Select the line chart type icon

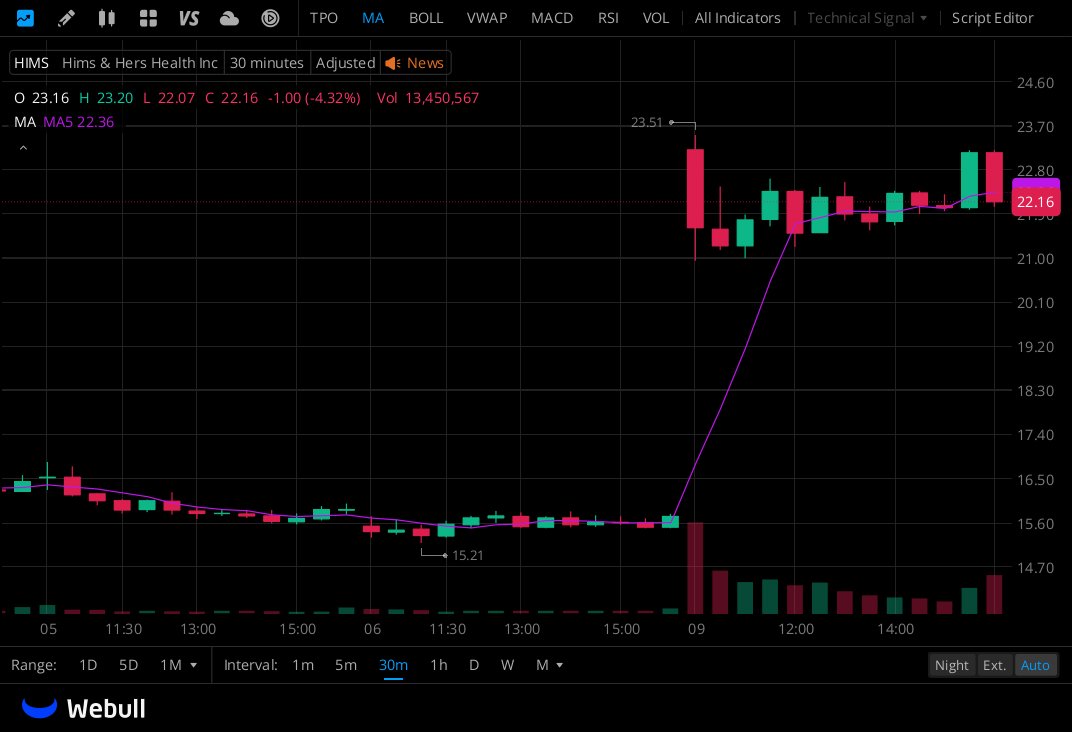[x=25, y=18]
